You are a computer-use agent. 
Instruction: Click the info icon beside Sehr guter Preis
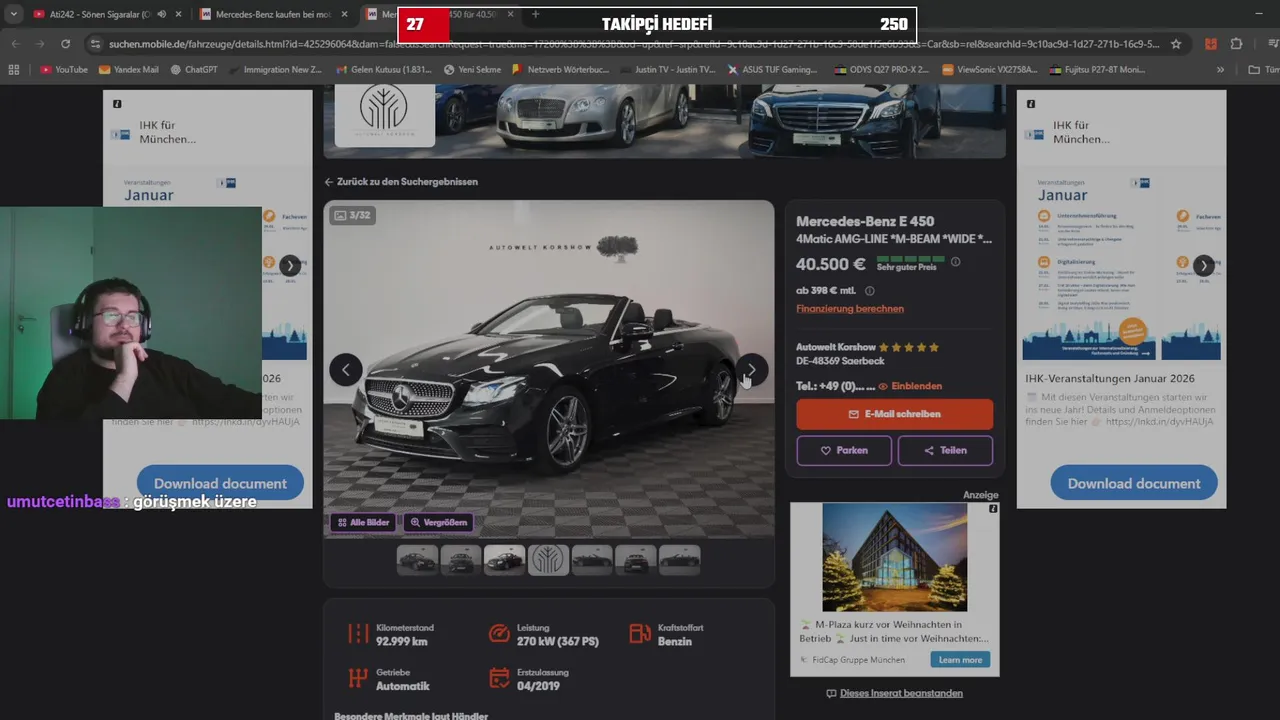tap(955, 262)
